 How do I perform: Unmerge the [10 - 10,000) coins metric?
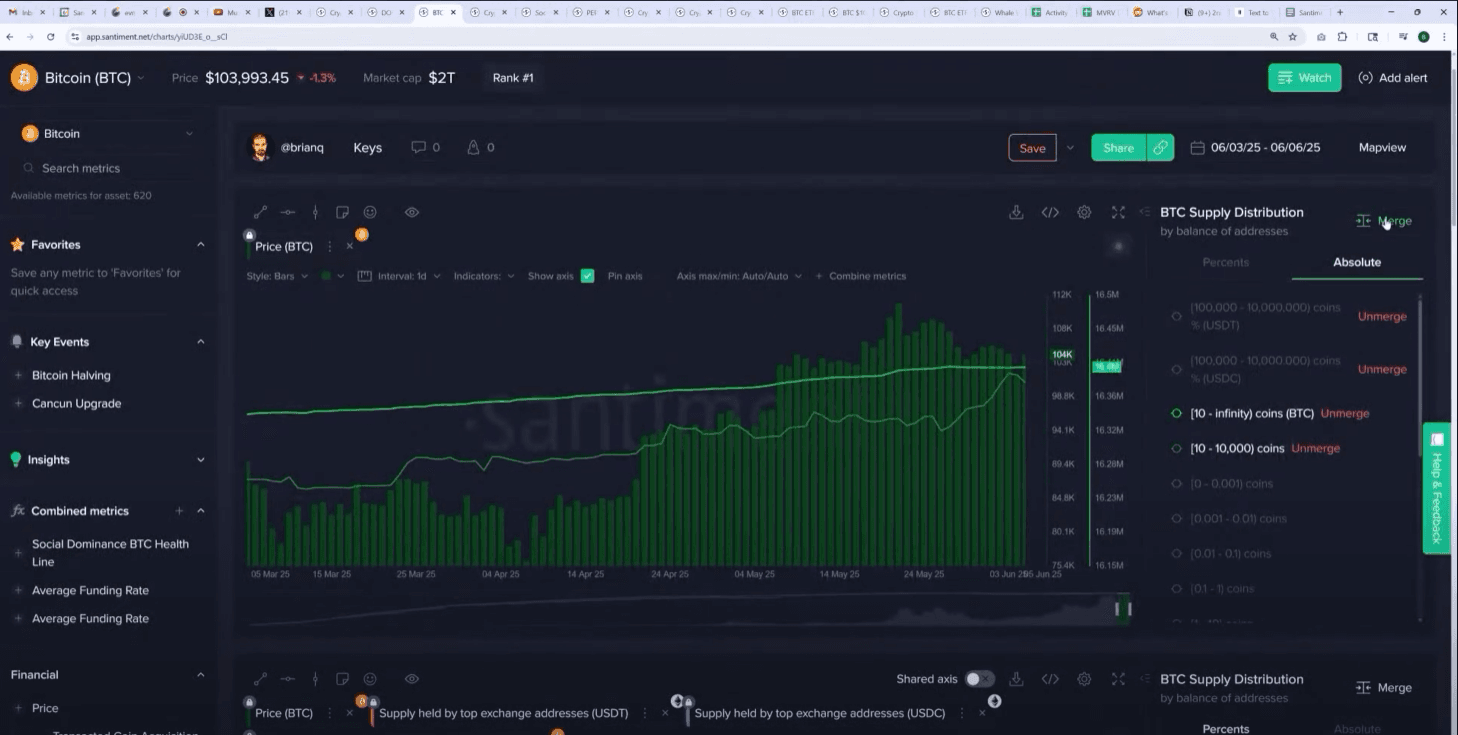1315,449
